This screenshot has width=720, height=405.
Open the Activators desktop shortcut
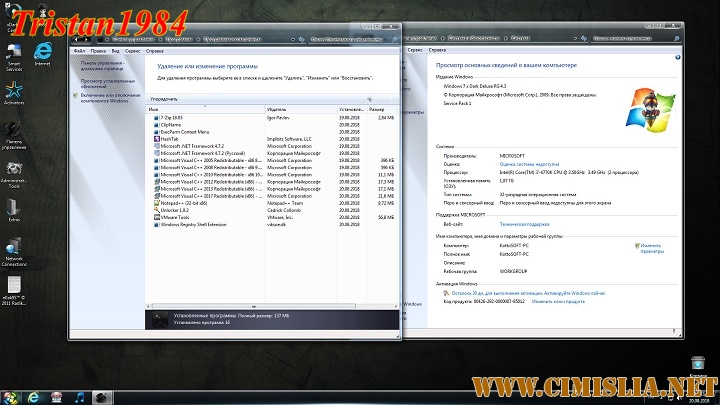(x=14, y=90)
